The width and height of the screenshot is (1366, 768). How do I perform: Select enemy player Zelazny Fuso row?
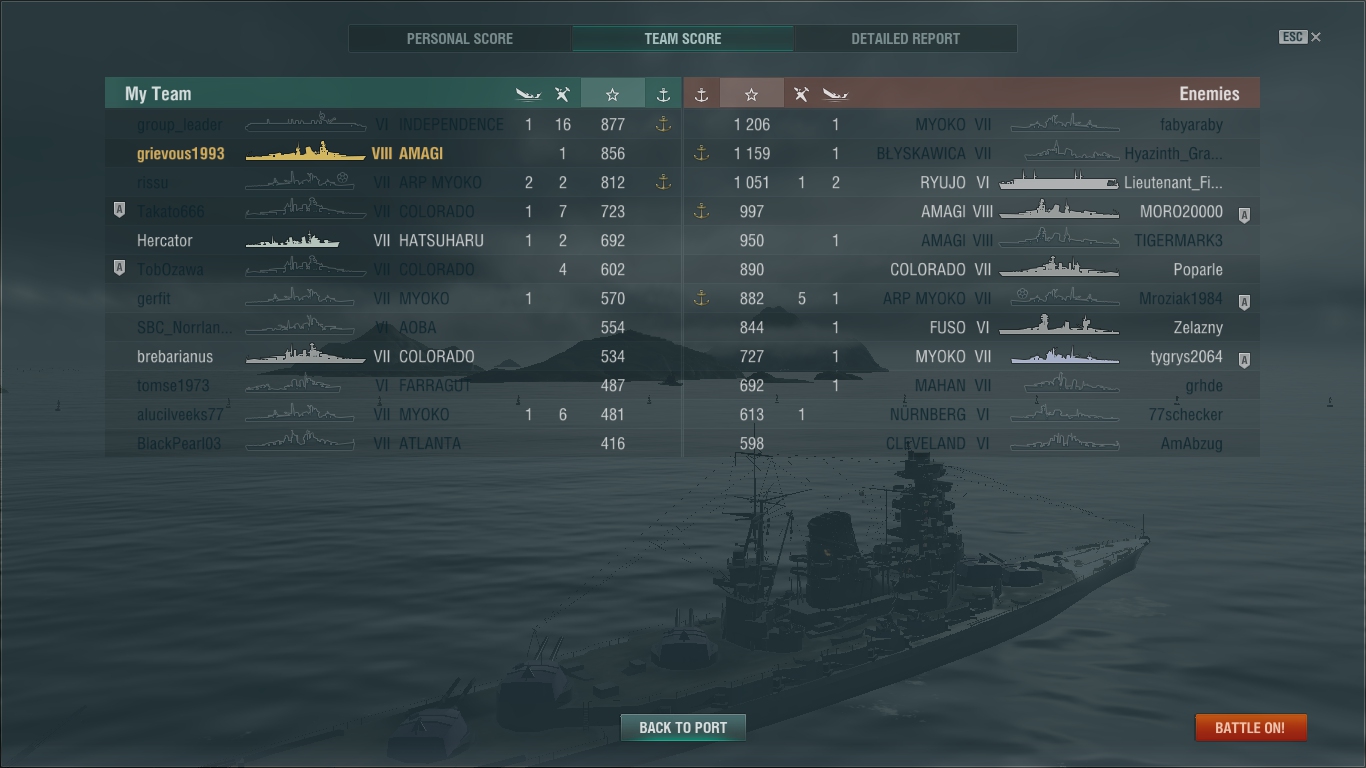click(x=972, y=327)
